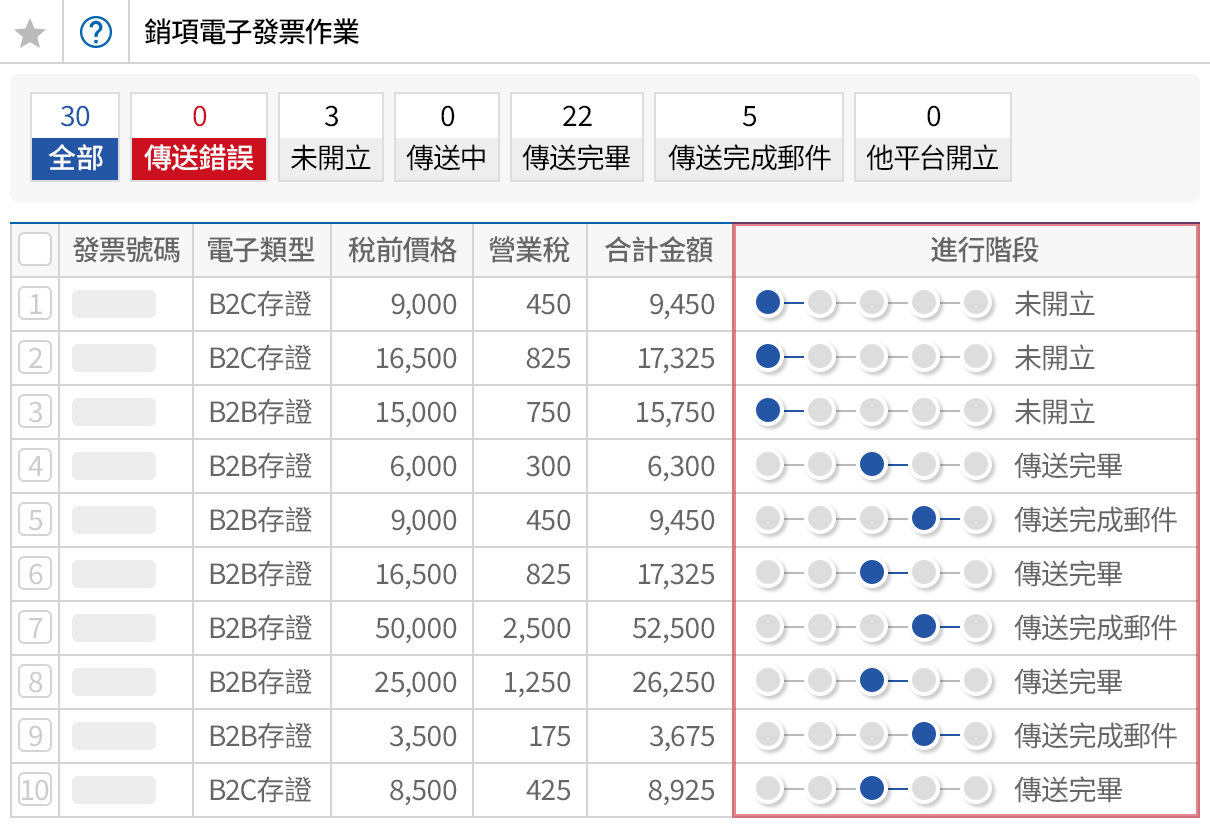Click the second progress dot on row 10
Screen dimensions: 1210x828
(821, 789)
